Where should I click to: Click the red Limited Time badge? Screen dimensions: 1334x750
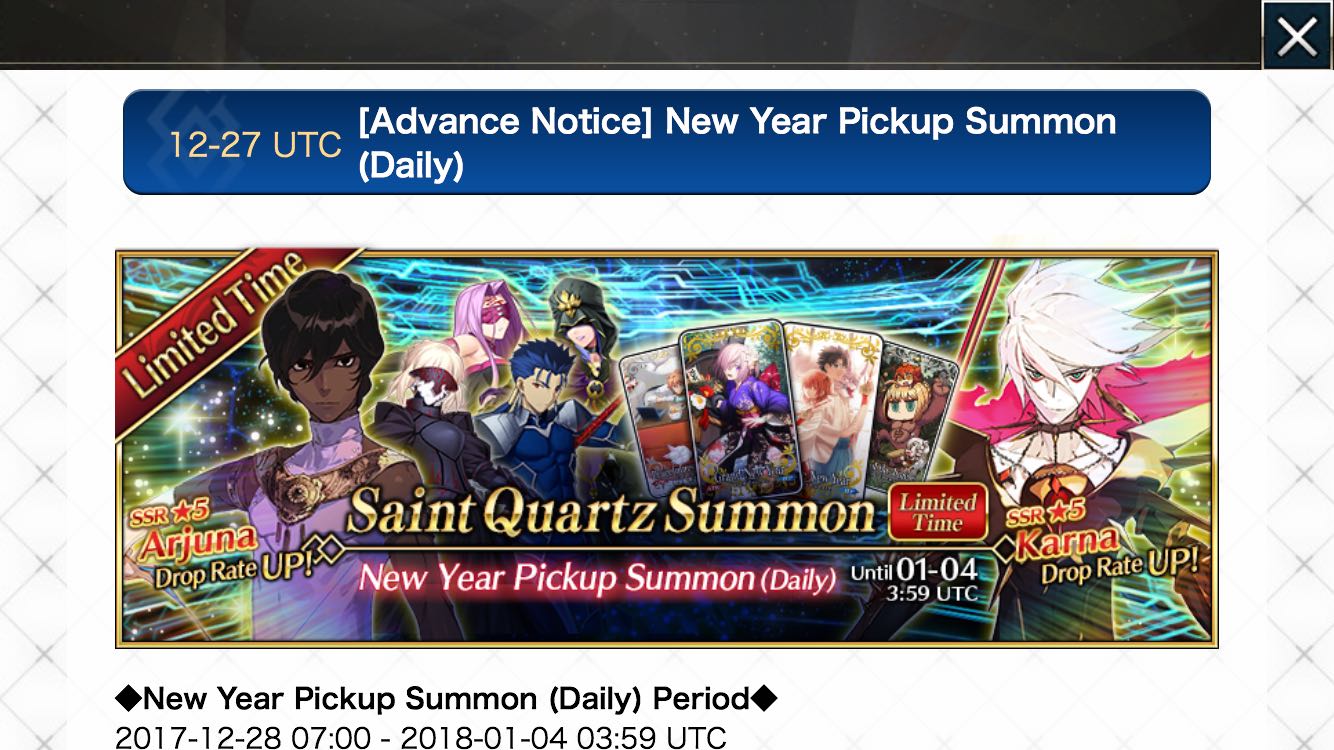(x=938, y=512)
